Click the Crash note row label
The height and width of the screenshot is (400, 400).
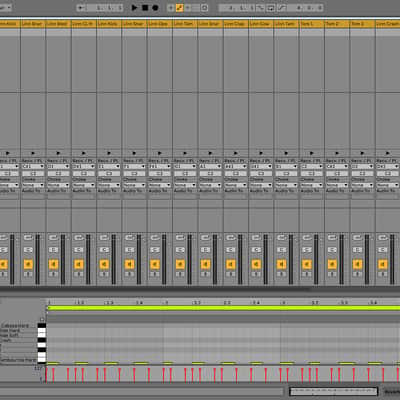coord(6,340)
